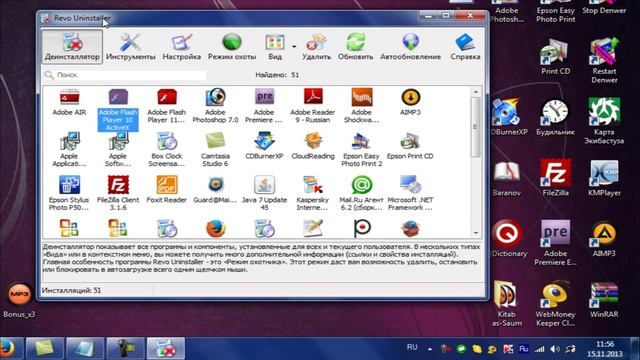Select the Adobe Shockwave entry
The width and height of the screenshot is (640, 360).
(x=362, y=106)
